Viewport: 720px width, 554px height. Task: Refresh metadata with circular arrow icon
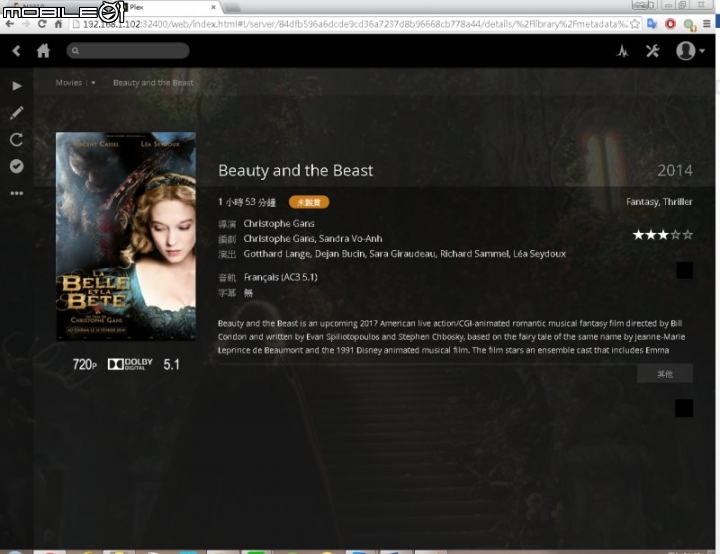[x=17, y=140]
